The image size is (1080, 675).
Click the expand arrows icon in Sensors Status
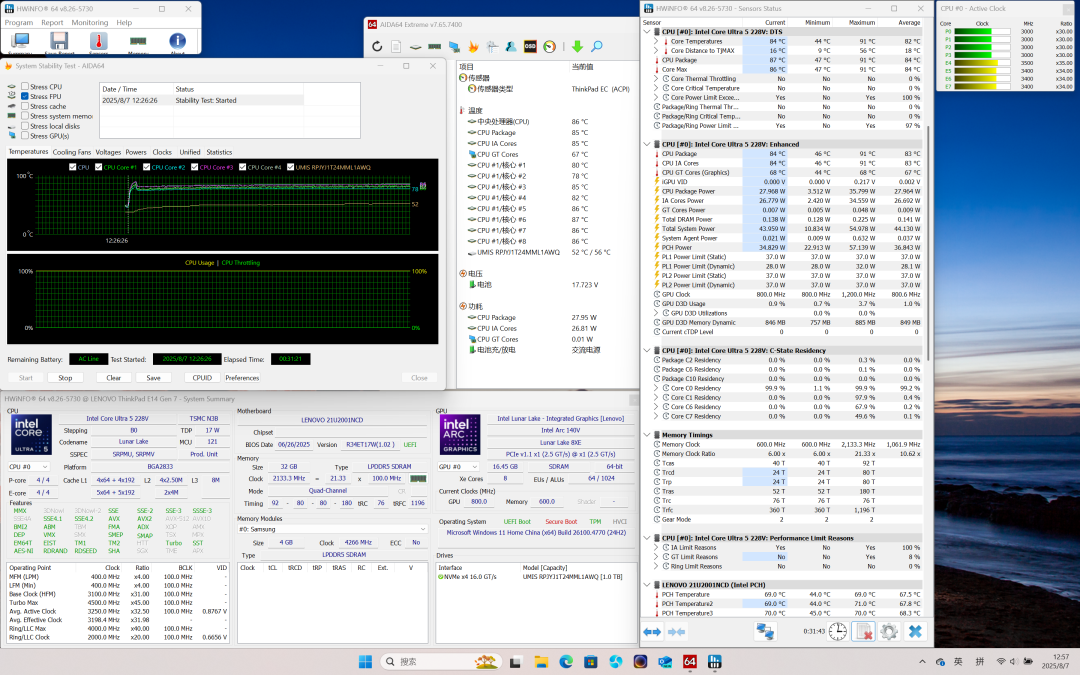[x=652, y=632]
